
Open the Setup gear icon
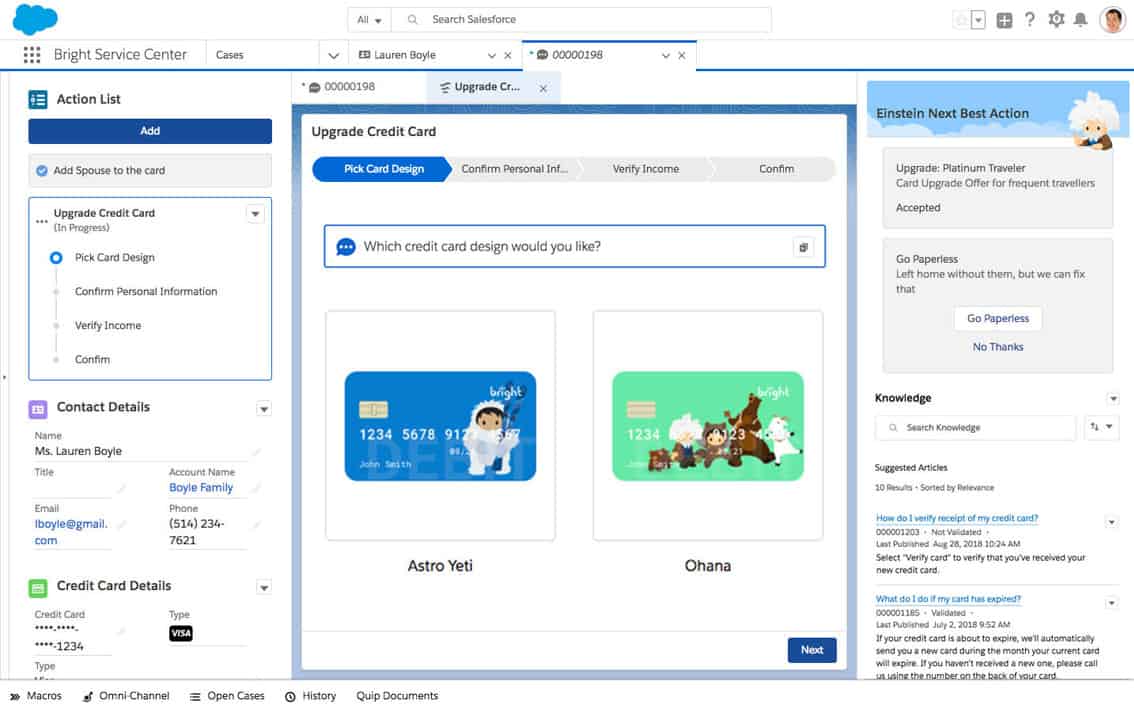pyautogui.click(x=1056, y=20)
